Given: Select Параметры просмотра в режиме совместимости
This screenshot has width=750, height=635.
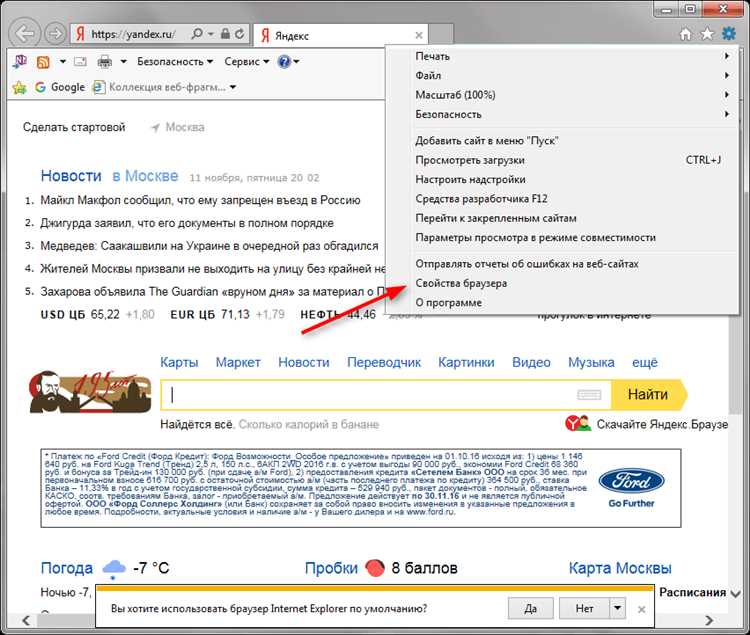Looking at the screenshot, I should pos(563,238).
